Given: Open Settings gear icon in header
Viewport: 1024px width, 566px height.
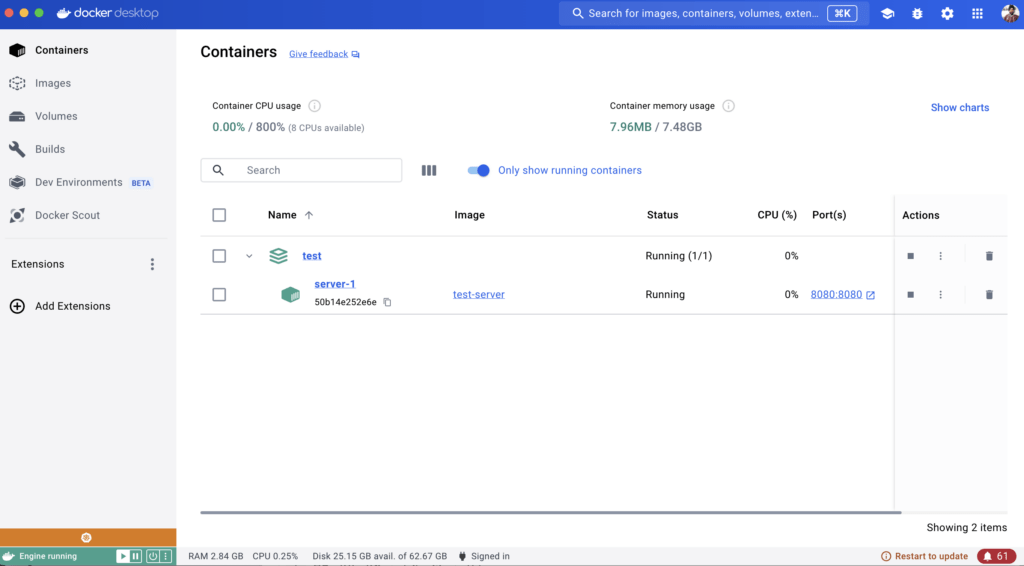Looking at the screenshot, I should [x=947, y=14].
